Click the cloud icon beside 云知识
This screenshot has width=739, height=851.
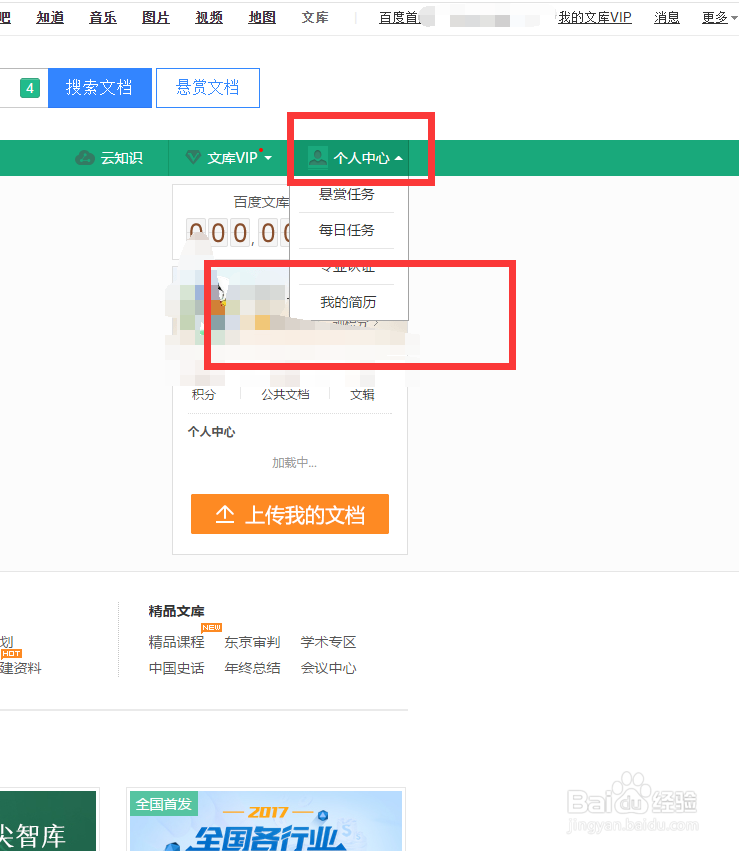85,158
